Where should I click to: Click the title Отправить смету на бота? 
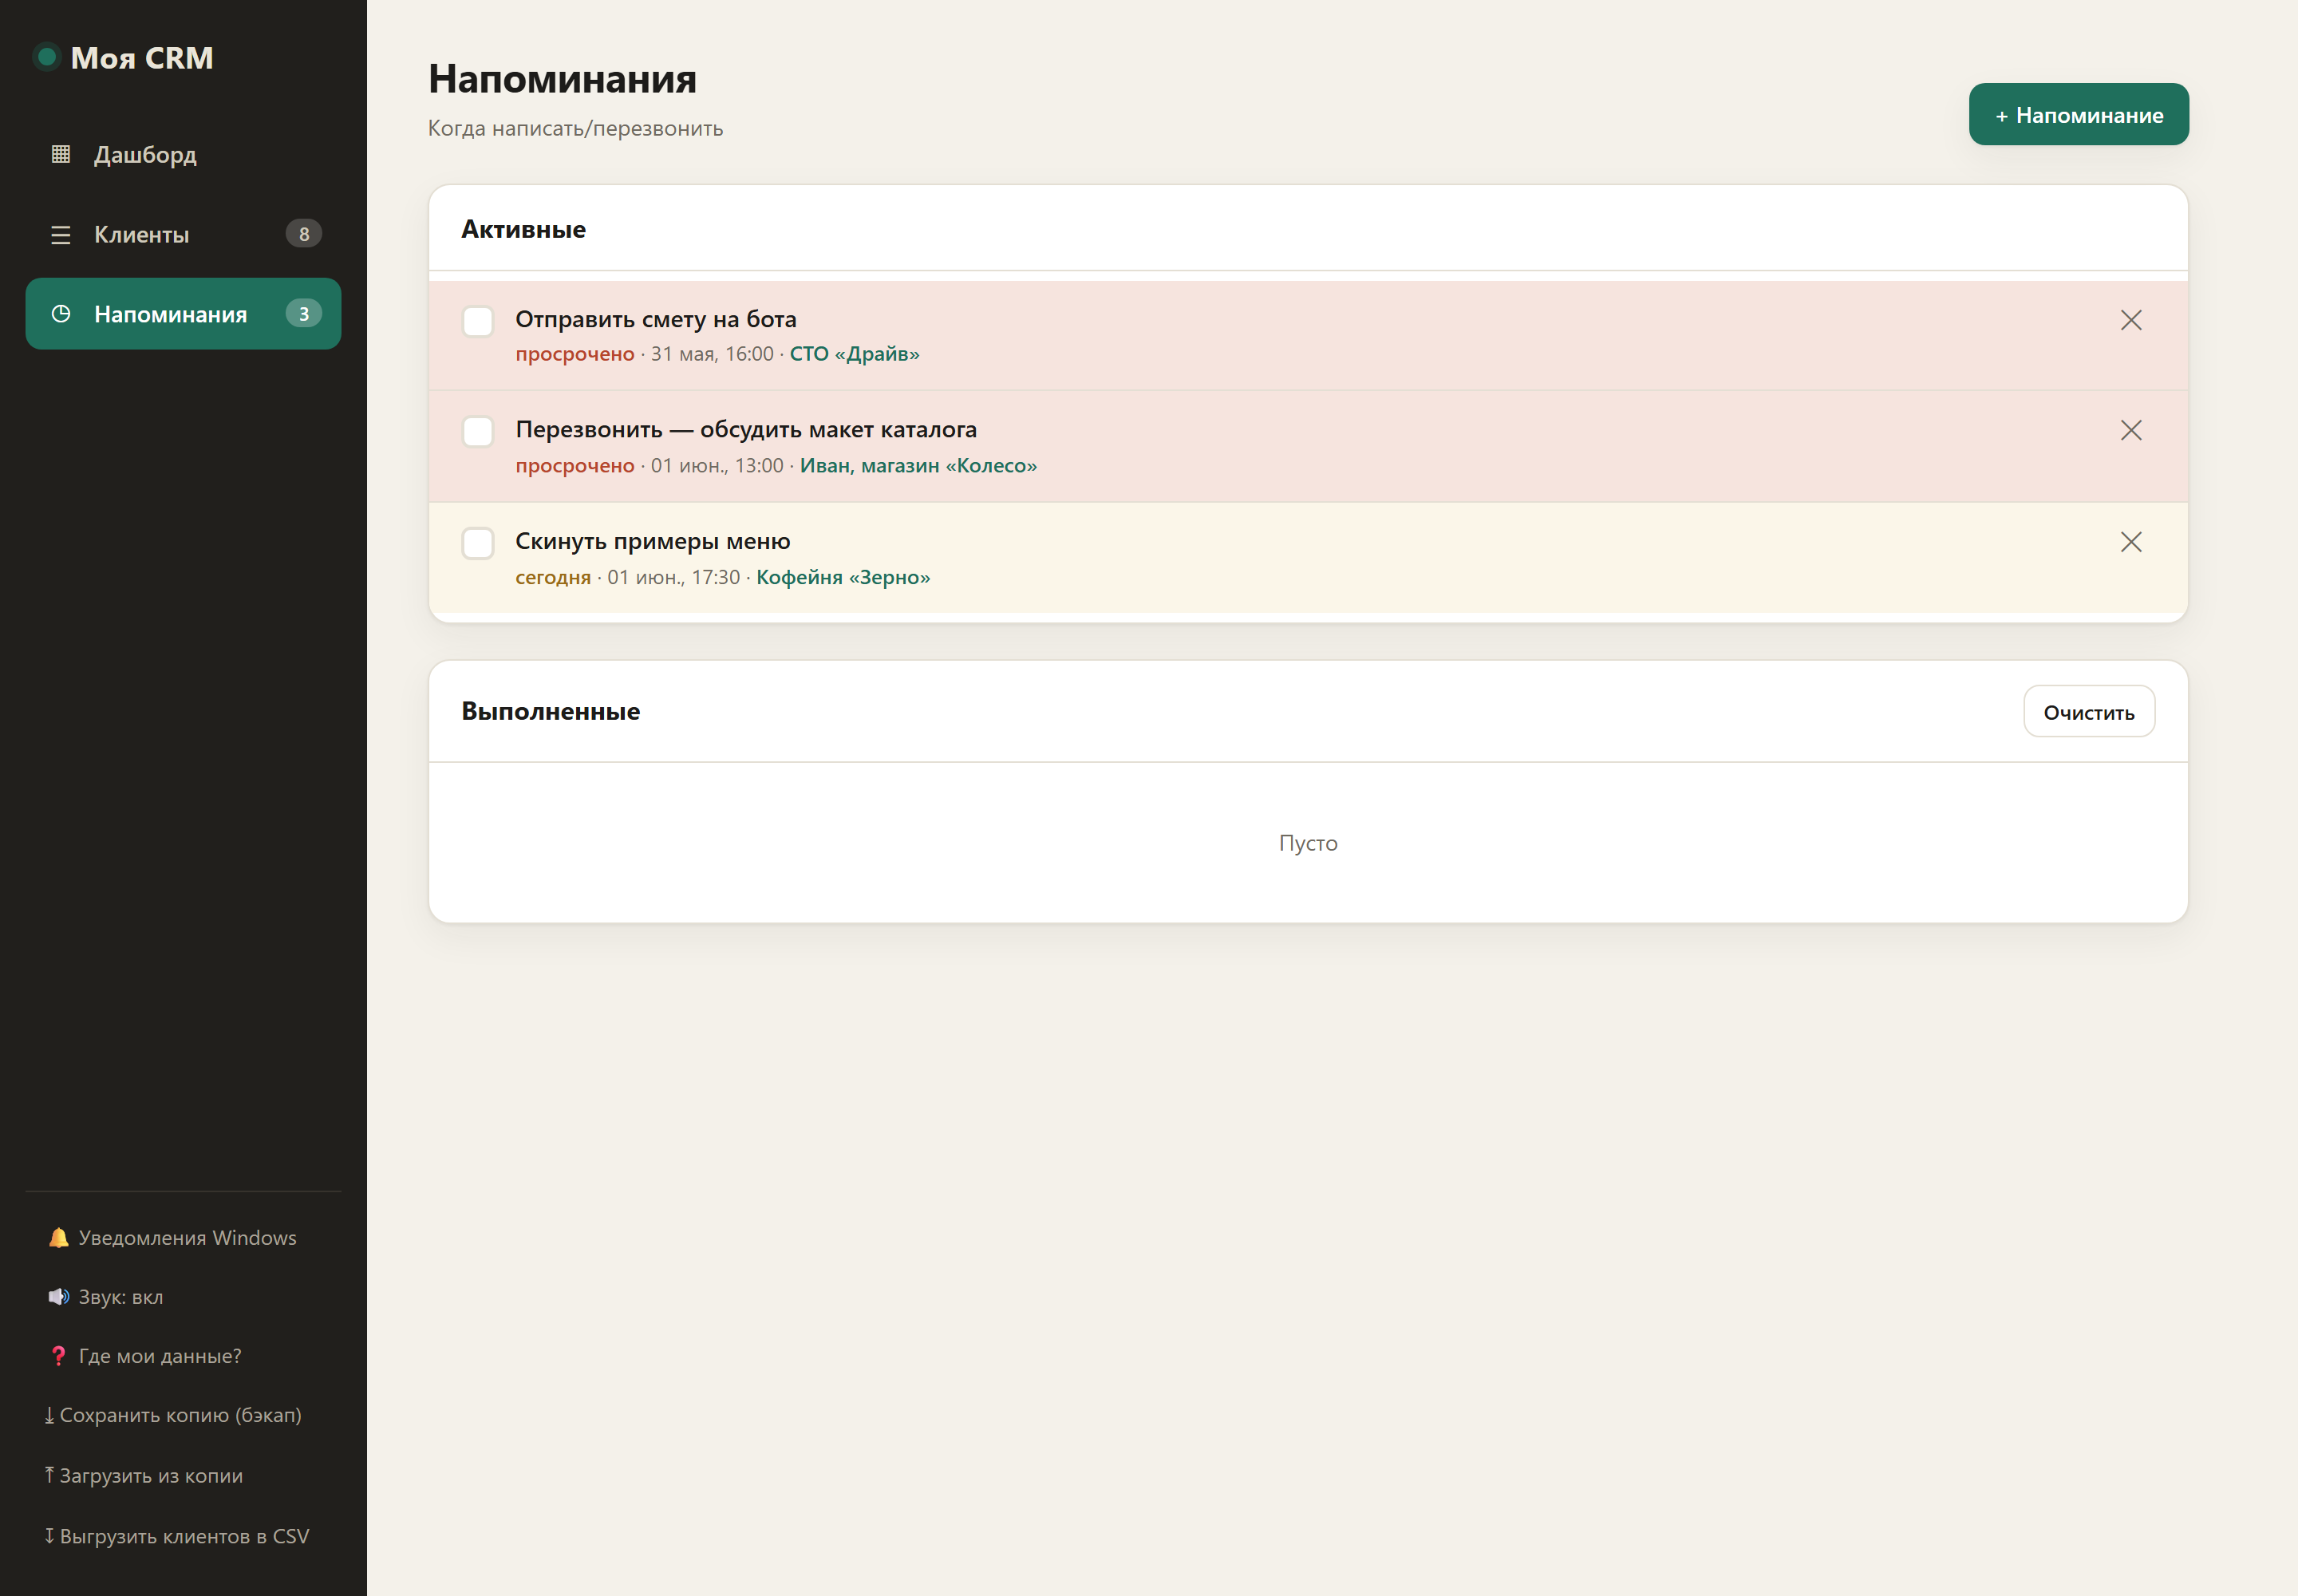(656, 319)
